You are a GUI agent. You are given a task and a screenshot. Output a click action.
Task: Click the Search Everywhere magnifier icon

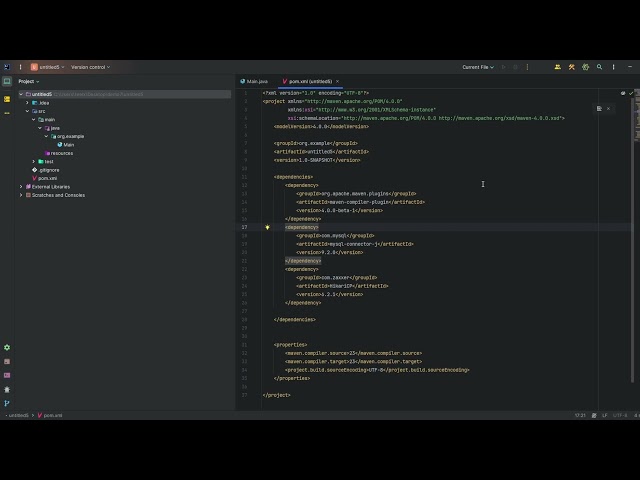coord(599,67)
